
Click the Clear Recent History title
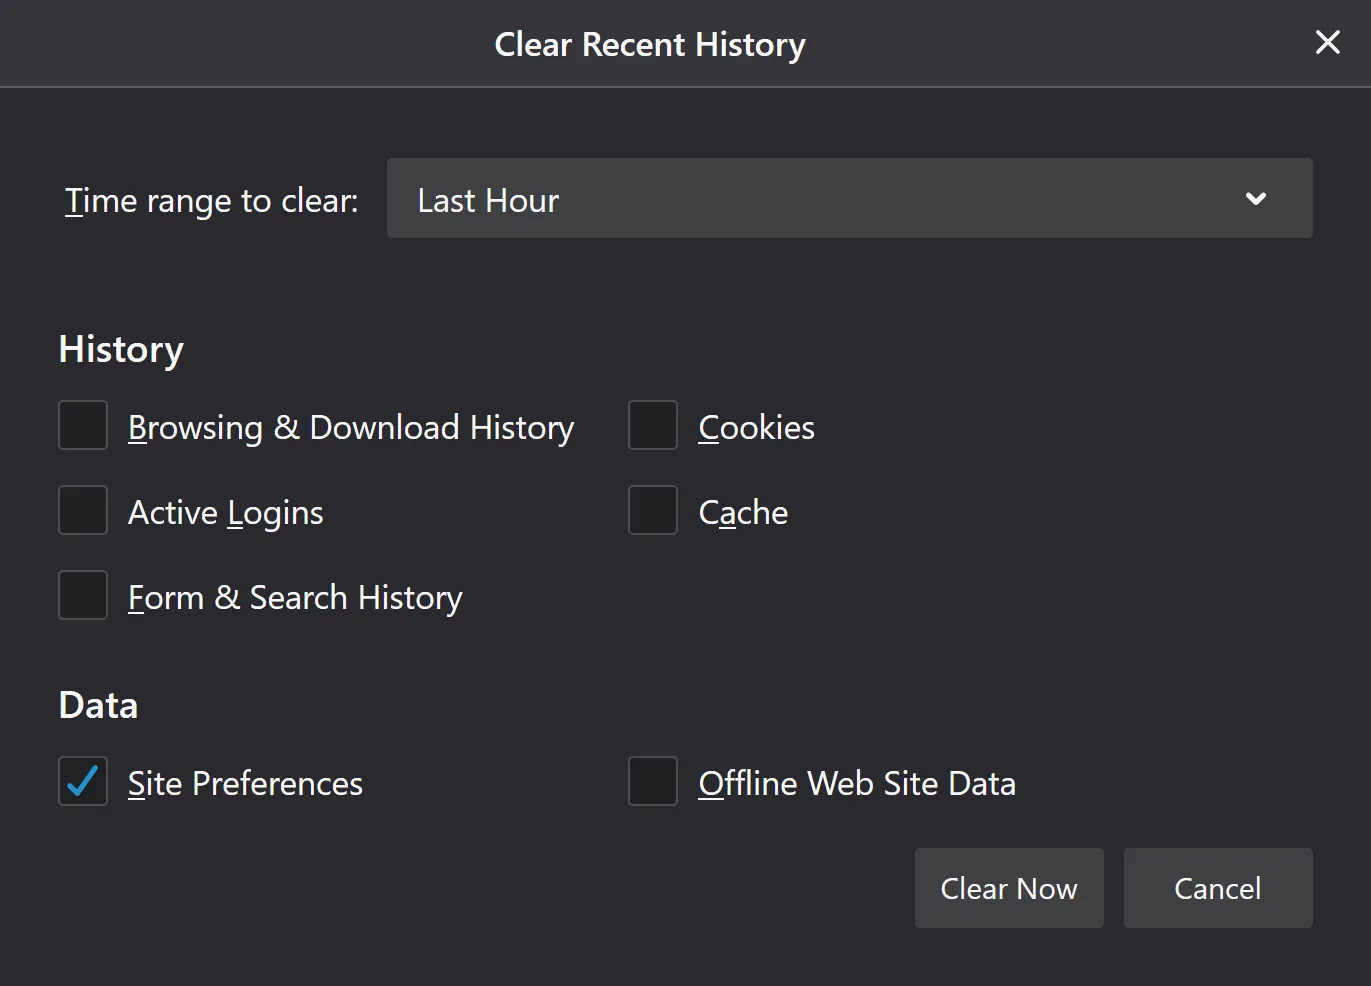(648, 44)
